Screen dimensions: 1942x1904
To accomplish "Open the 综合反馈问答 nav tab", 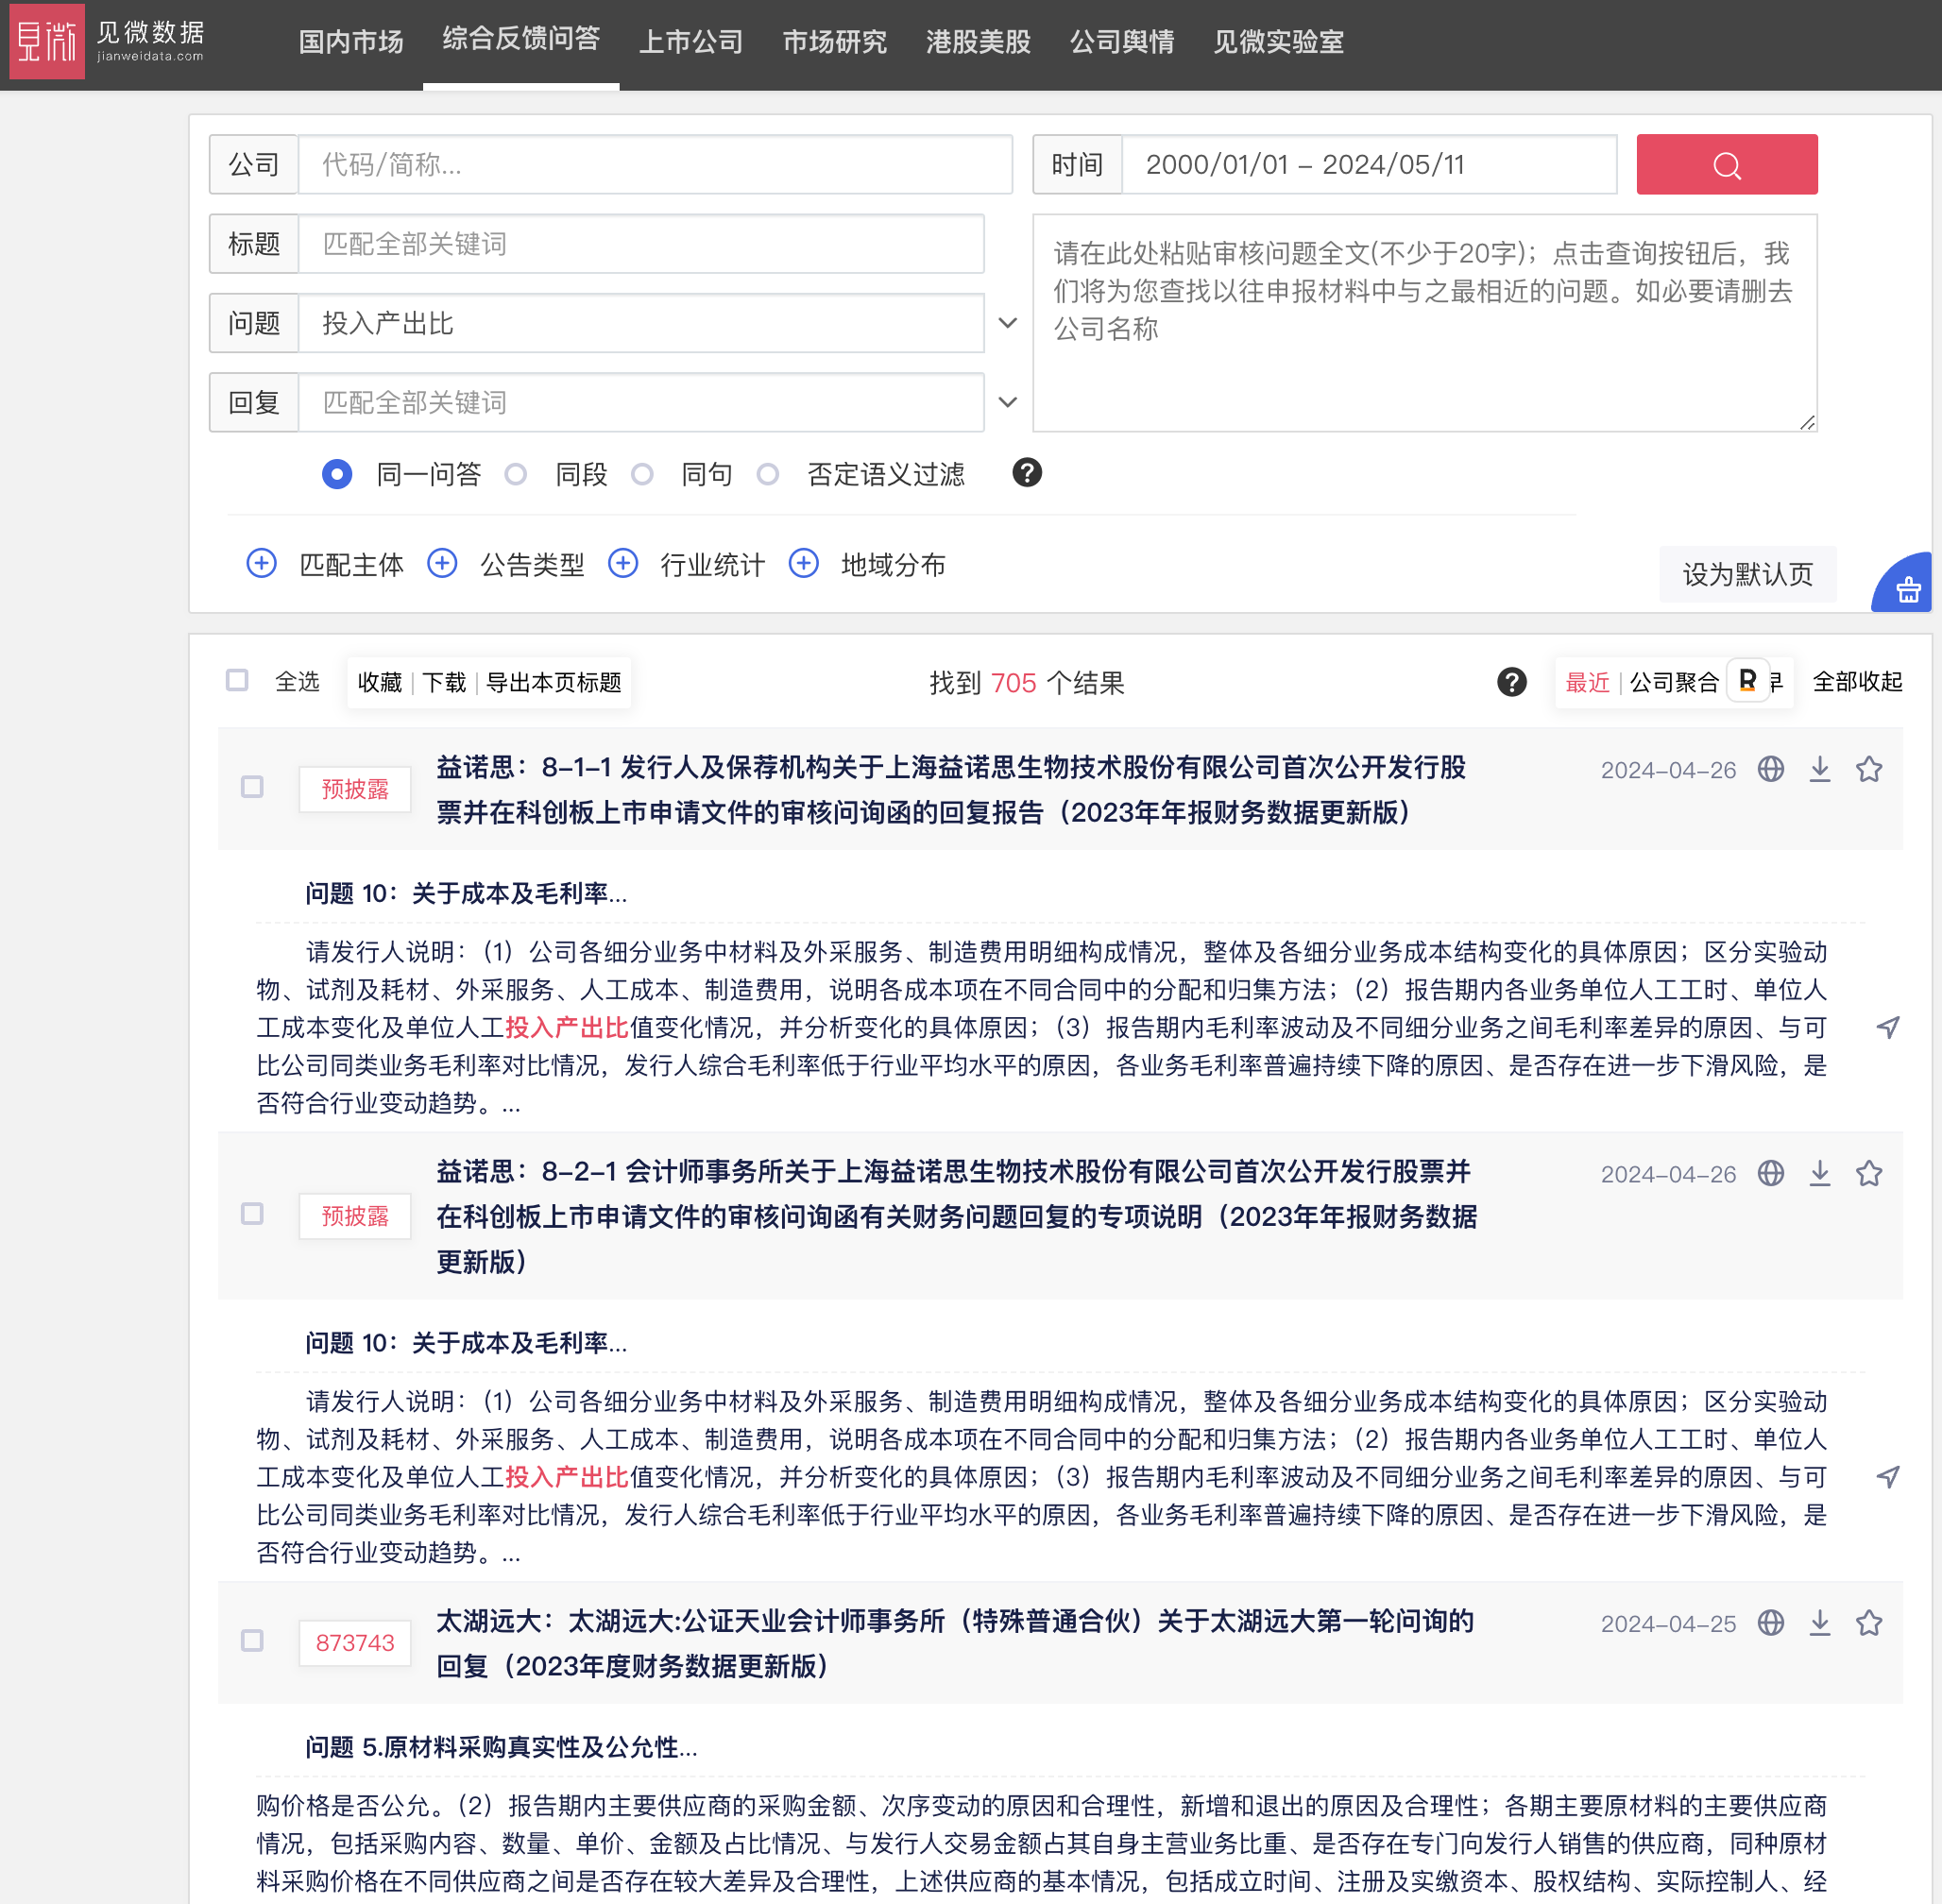I will pos(521,38).
